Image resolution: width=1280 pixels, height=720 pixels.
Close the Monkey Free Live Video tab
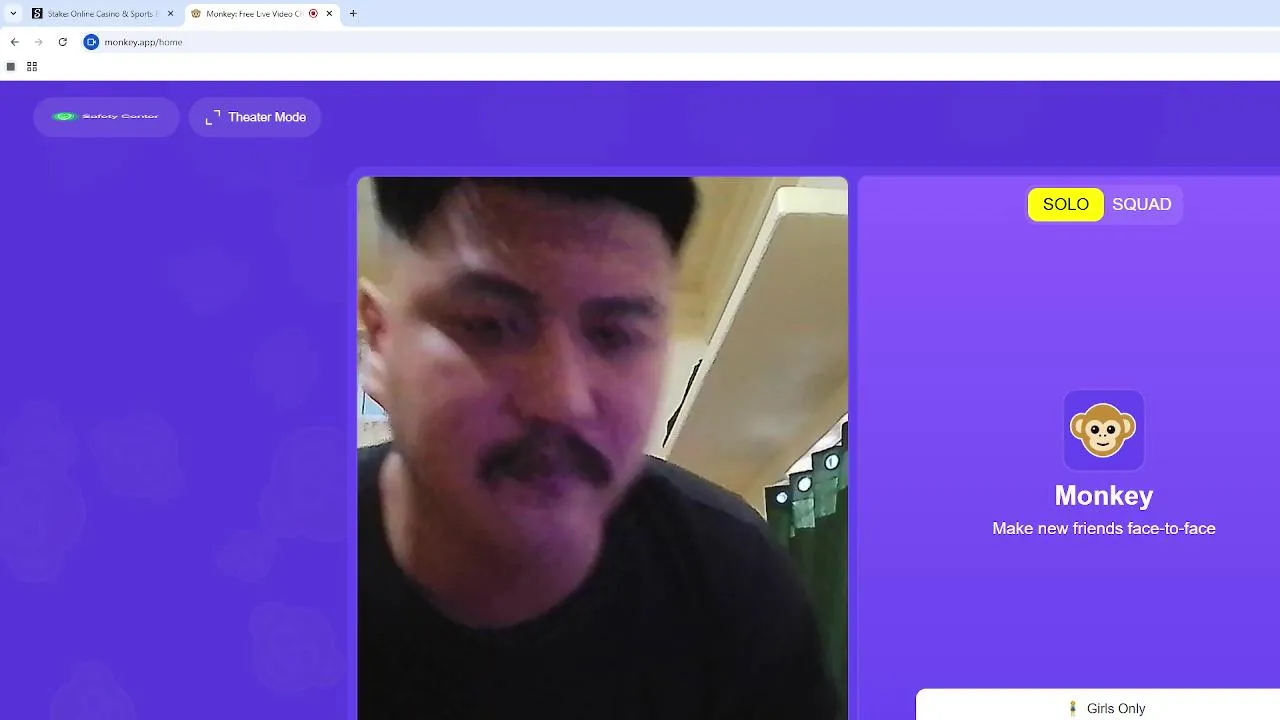pyautogui.click(x=329, y=14)
